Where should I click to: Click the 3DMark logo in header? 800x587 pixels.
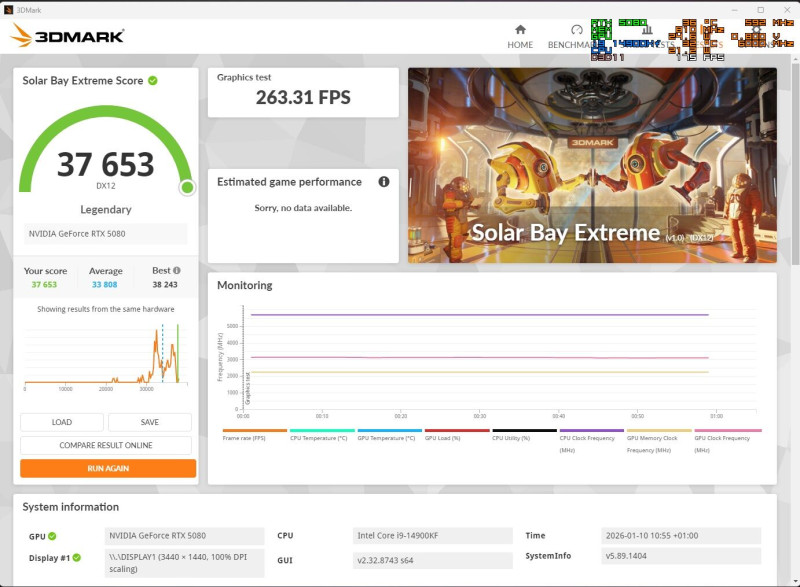(x=67, y=36)
